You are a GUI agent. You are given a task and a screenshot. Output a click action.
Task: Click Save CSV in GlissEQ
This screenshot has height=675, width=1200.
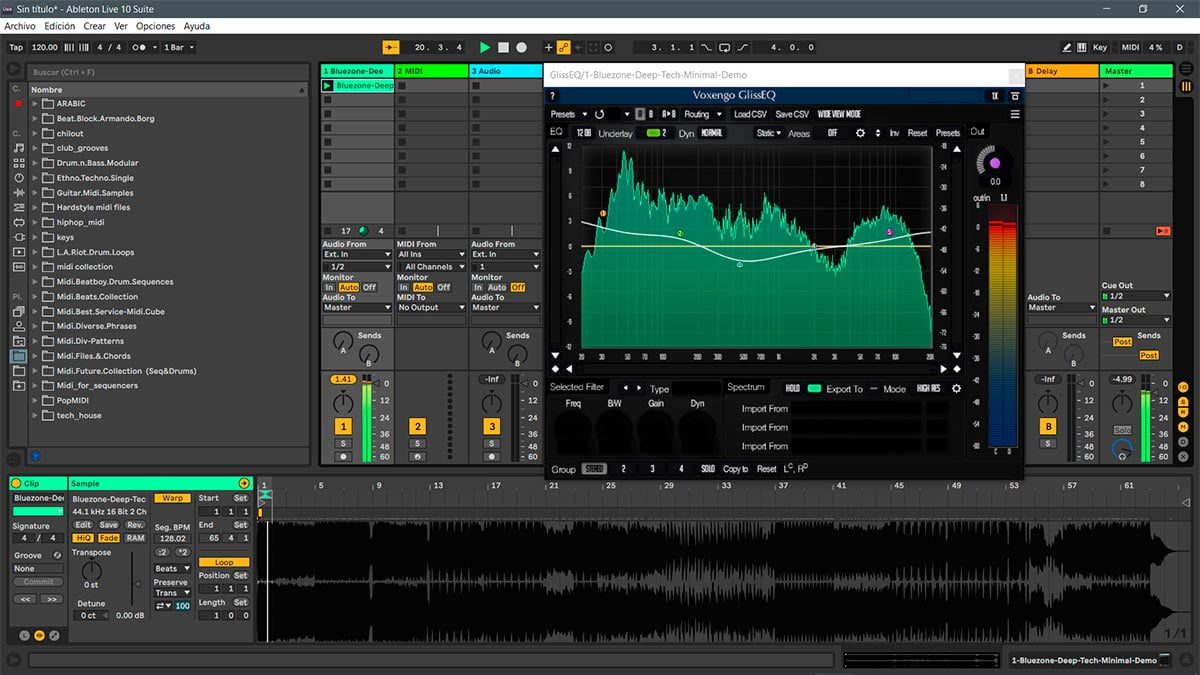click(792, 114)
